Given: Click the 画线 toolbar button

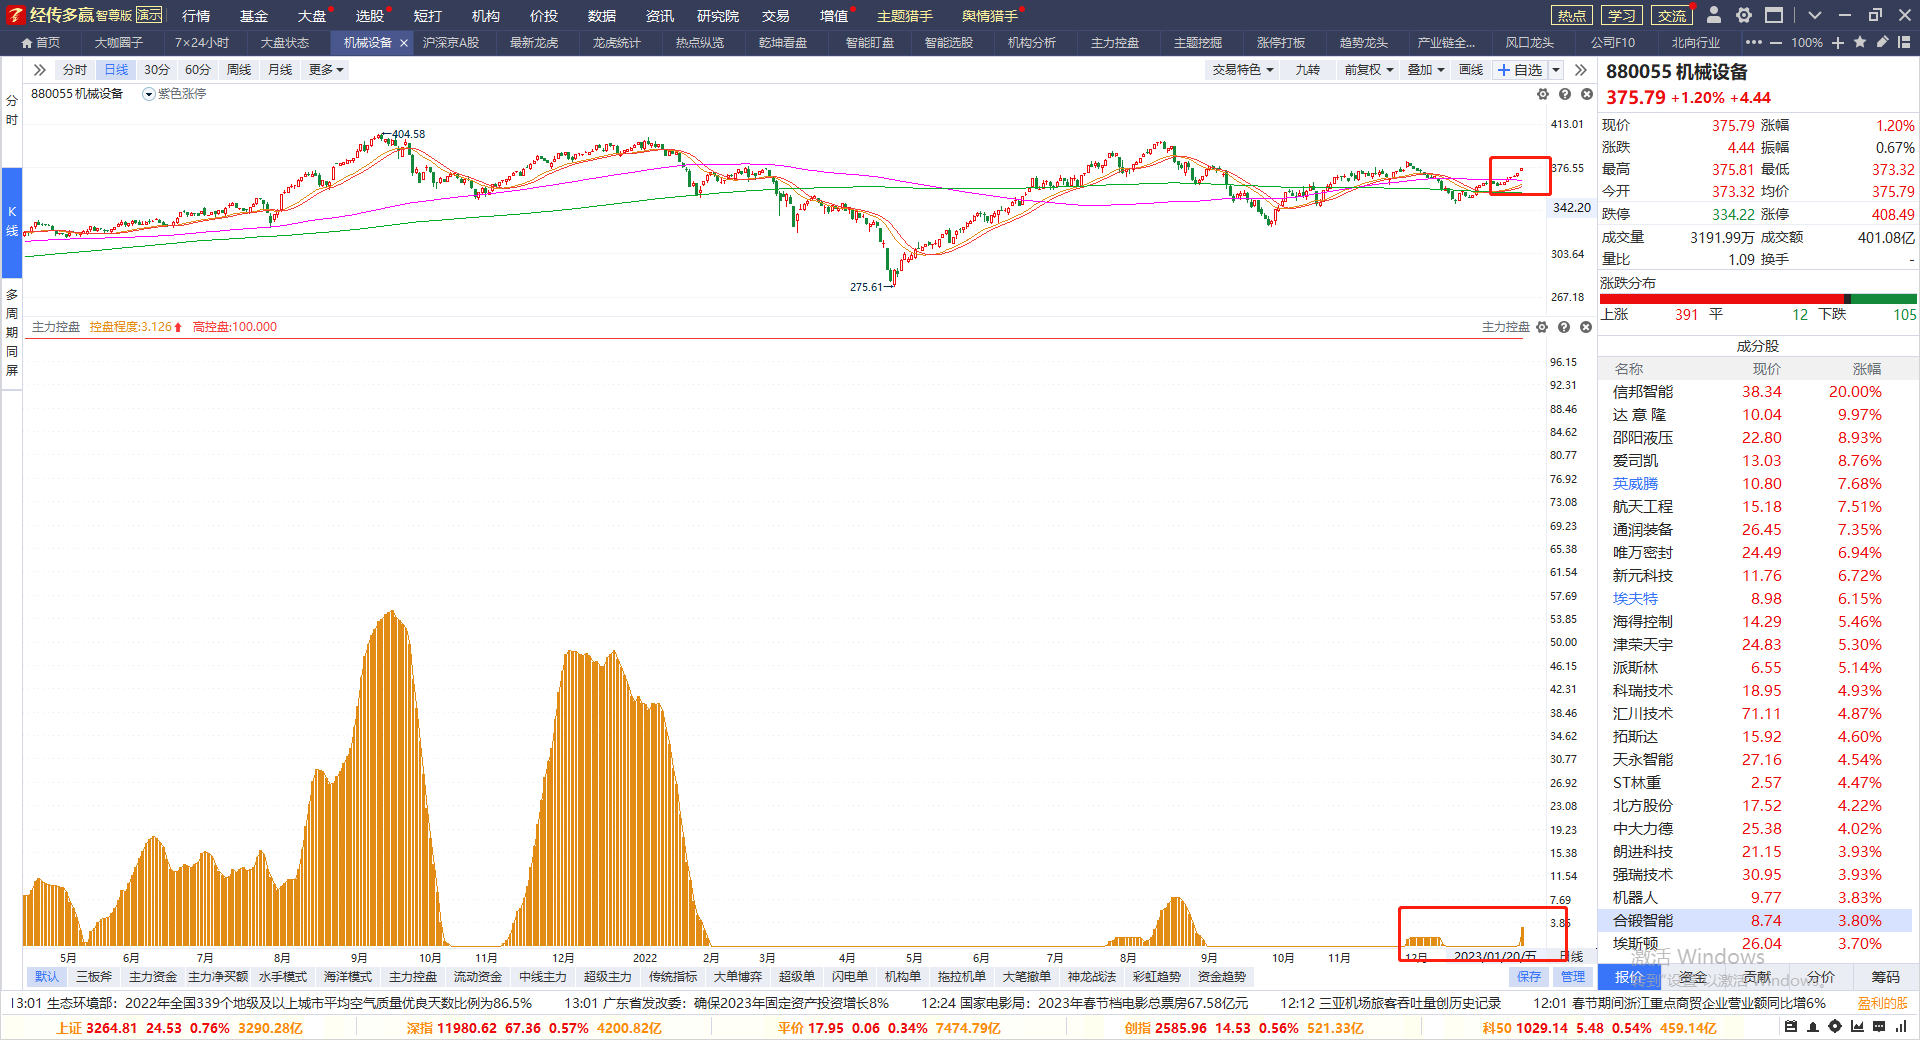Looking at the screenshot, I should click(1471, 70).
